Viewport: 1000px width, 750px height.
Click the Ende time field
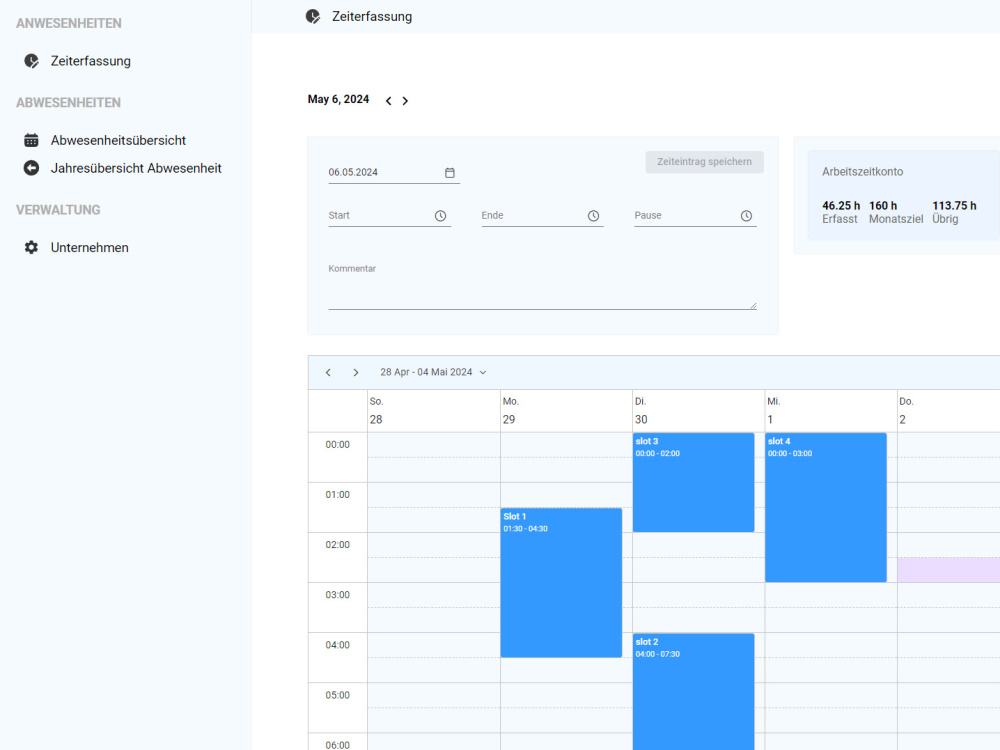click(x=542, y=216)
